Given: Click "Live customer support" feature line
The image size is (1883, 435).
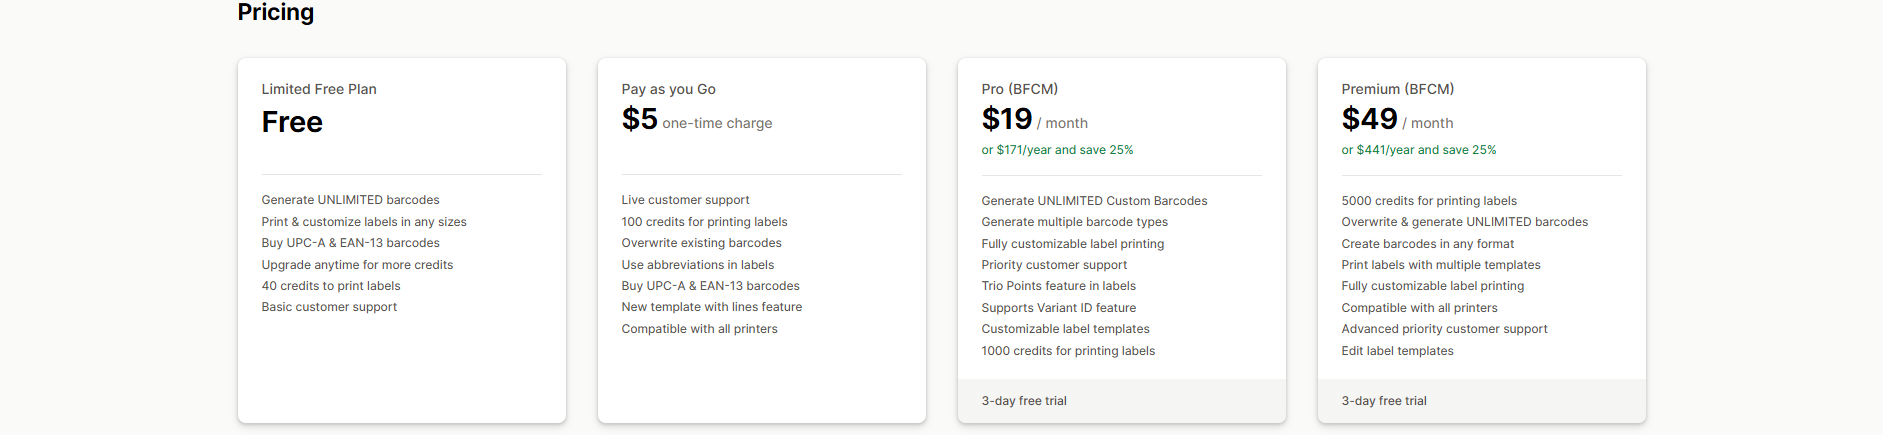Looking at the screenshot, I should 685,200.
